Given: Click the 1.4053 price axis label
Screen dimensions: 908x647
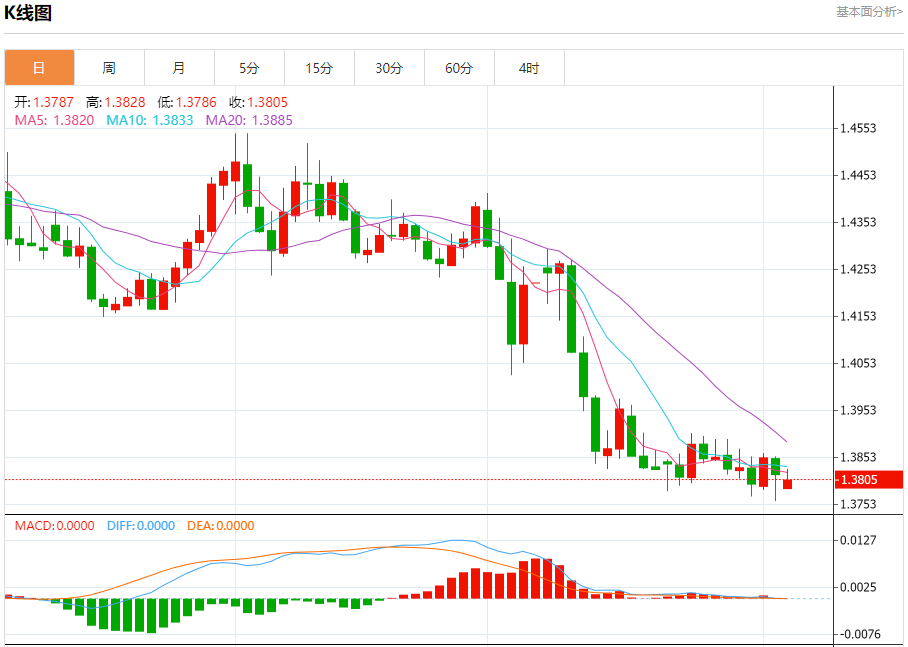Looking at the screenshot, I should pyautogui.click(x=858, y=363).
